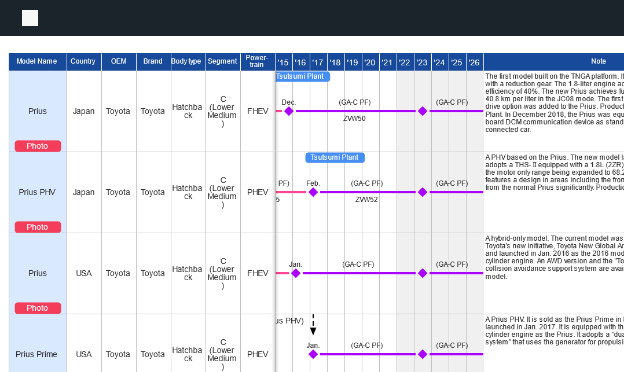Viewport: 624px width, 372px height.
Task: Select '23 diamond marker on Prius PHV timeline
Action: 423,192
